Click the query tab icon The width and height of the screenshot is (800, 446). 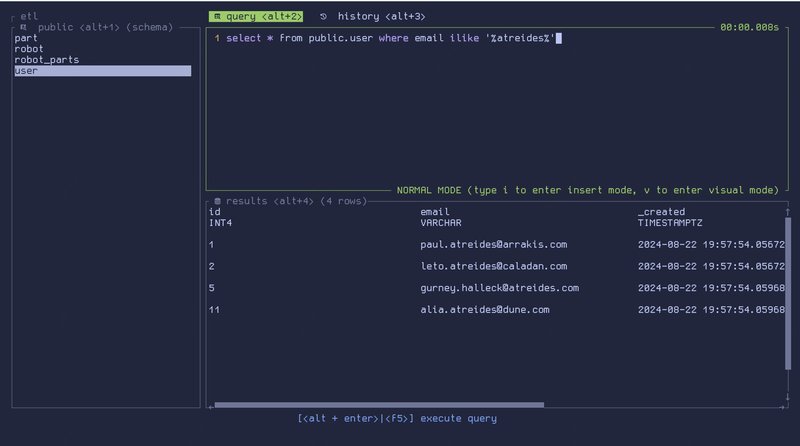(217, 17)
